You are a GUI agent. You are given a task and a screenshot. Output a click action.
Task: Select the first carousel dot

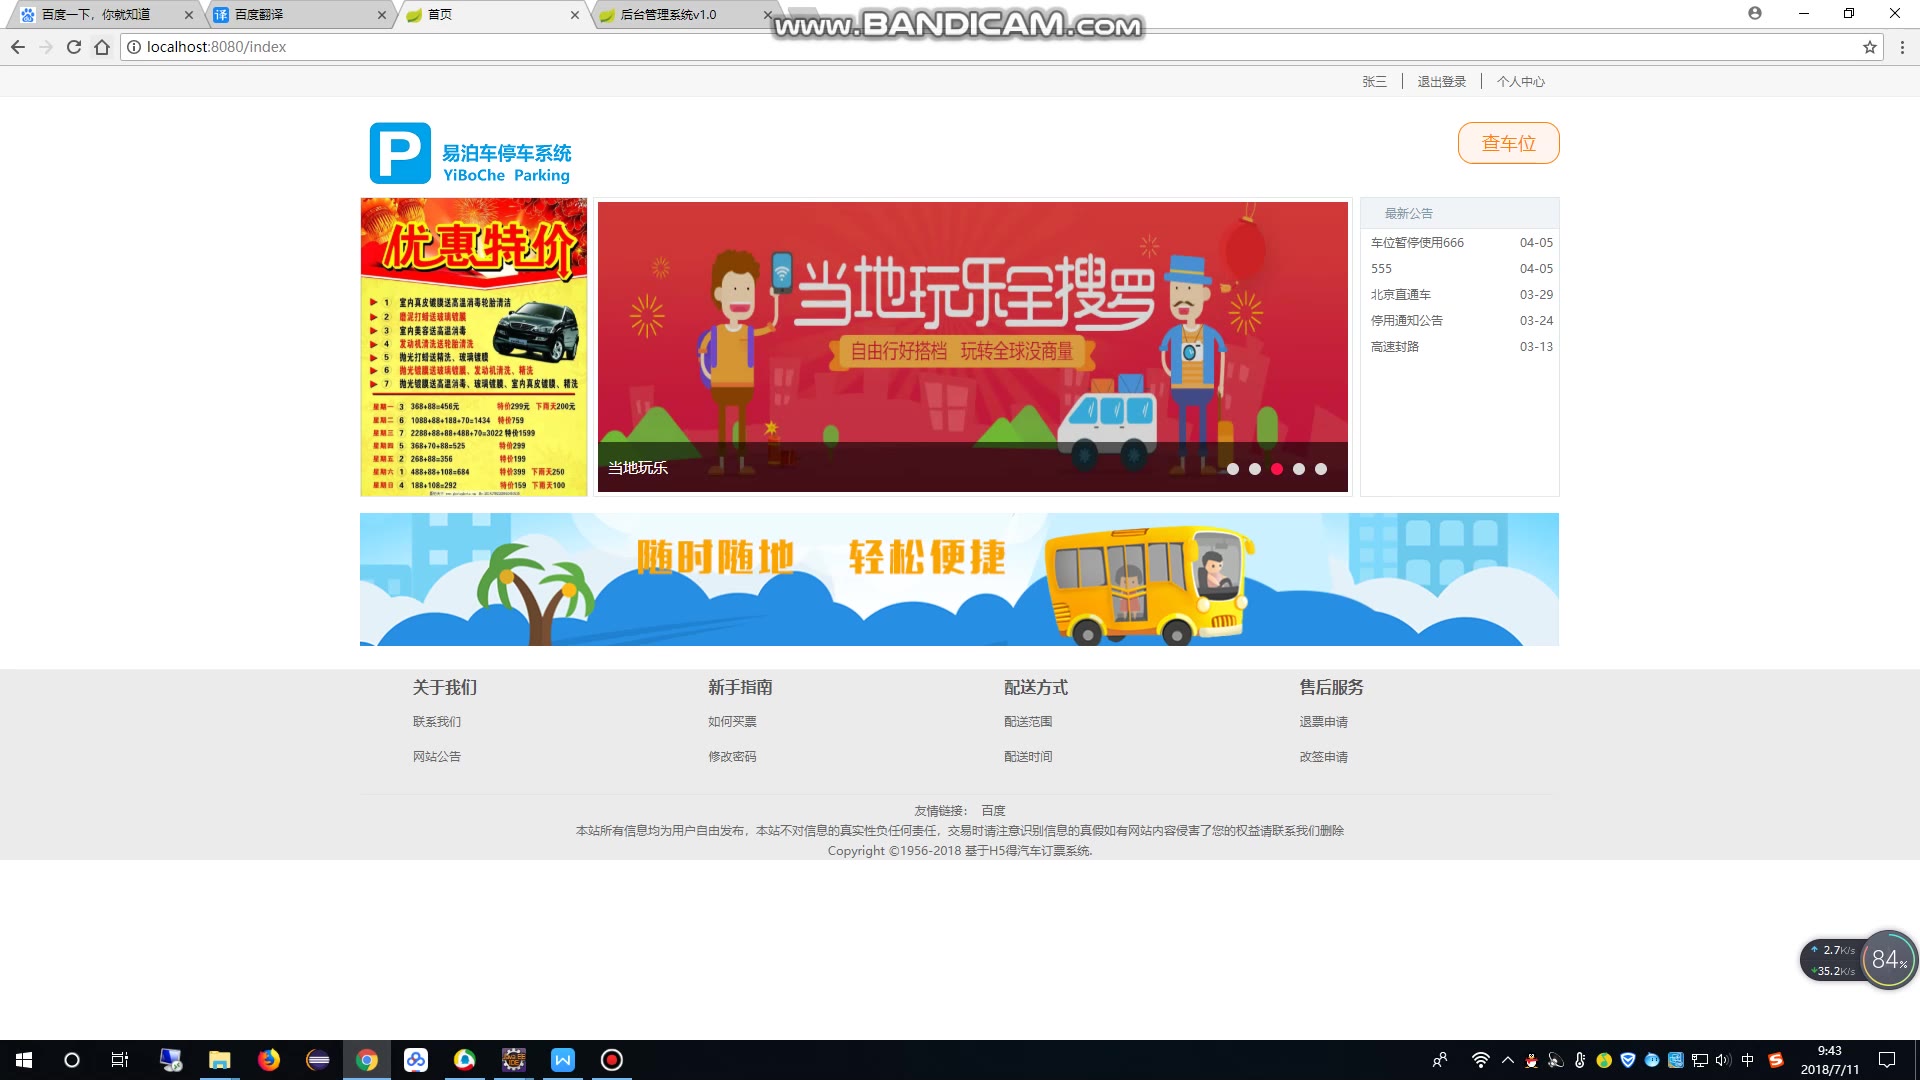tap(1233, 469)
